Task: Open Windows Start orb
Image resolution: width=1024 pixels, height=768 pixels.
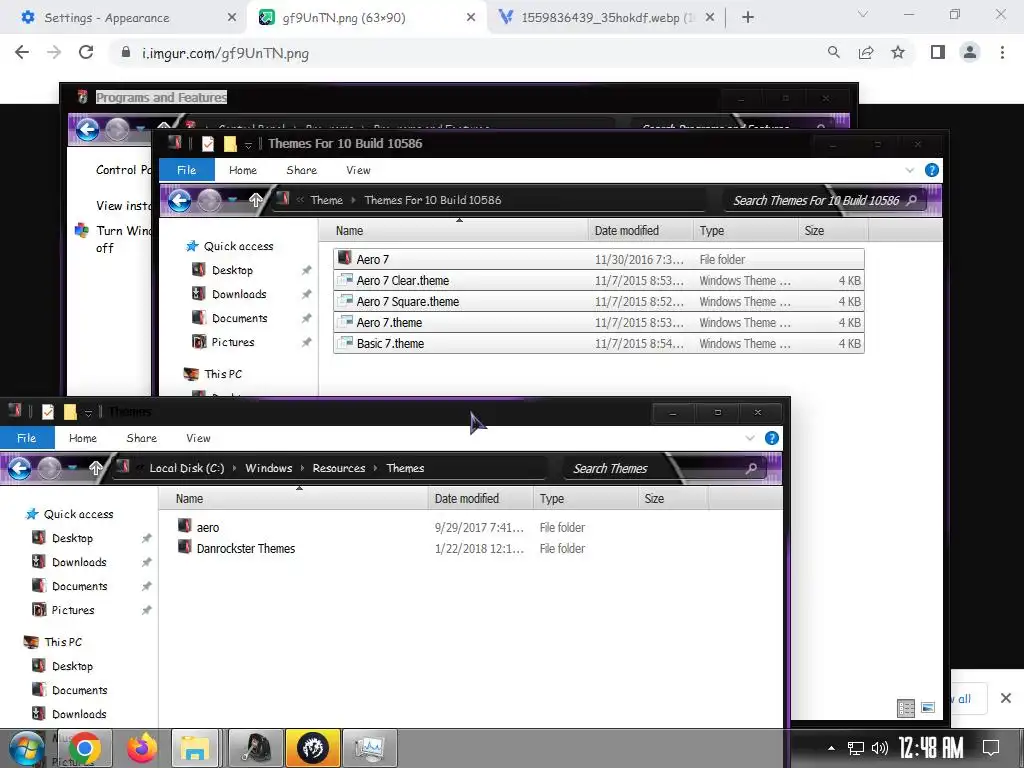Action: click(27, 748)
